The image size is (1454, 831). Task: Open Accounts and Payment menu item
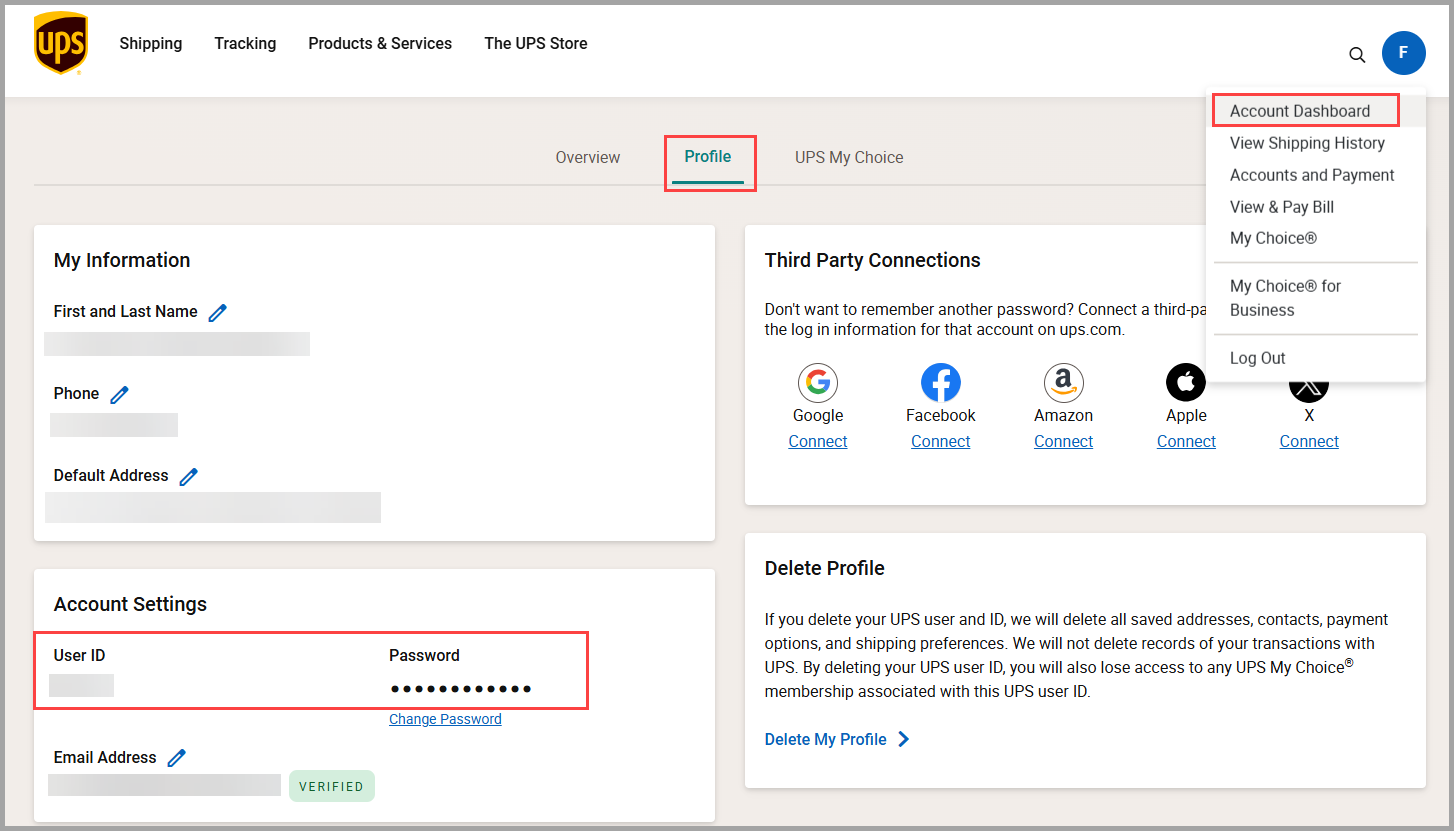(1312, 175)
